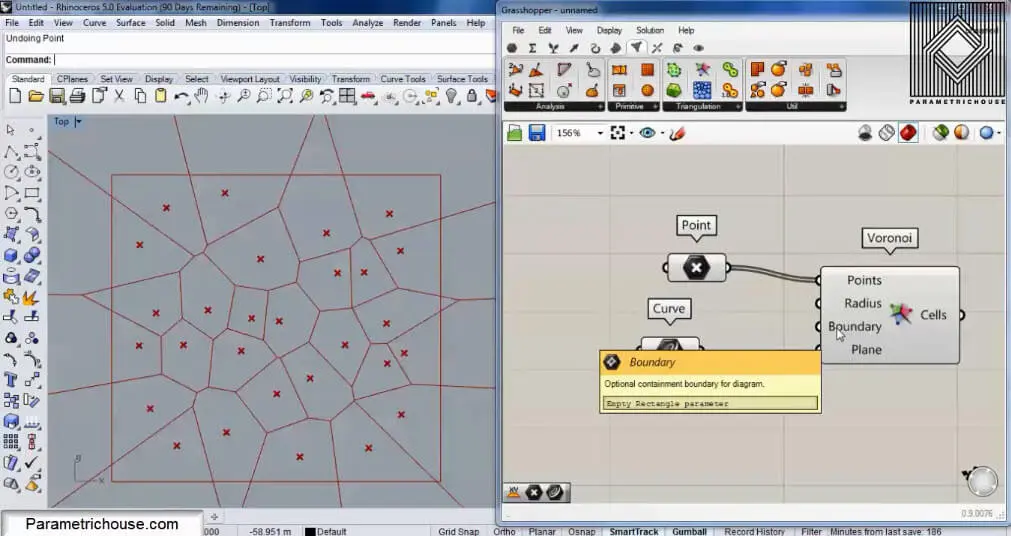Switch to the CPlanes toolbar tab

pos(72,79)
